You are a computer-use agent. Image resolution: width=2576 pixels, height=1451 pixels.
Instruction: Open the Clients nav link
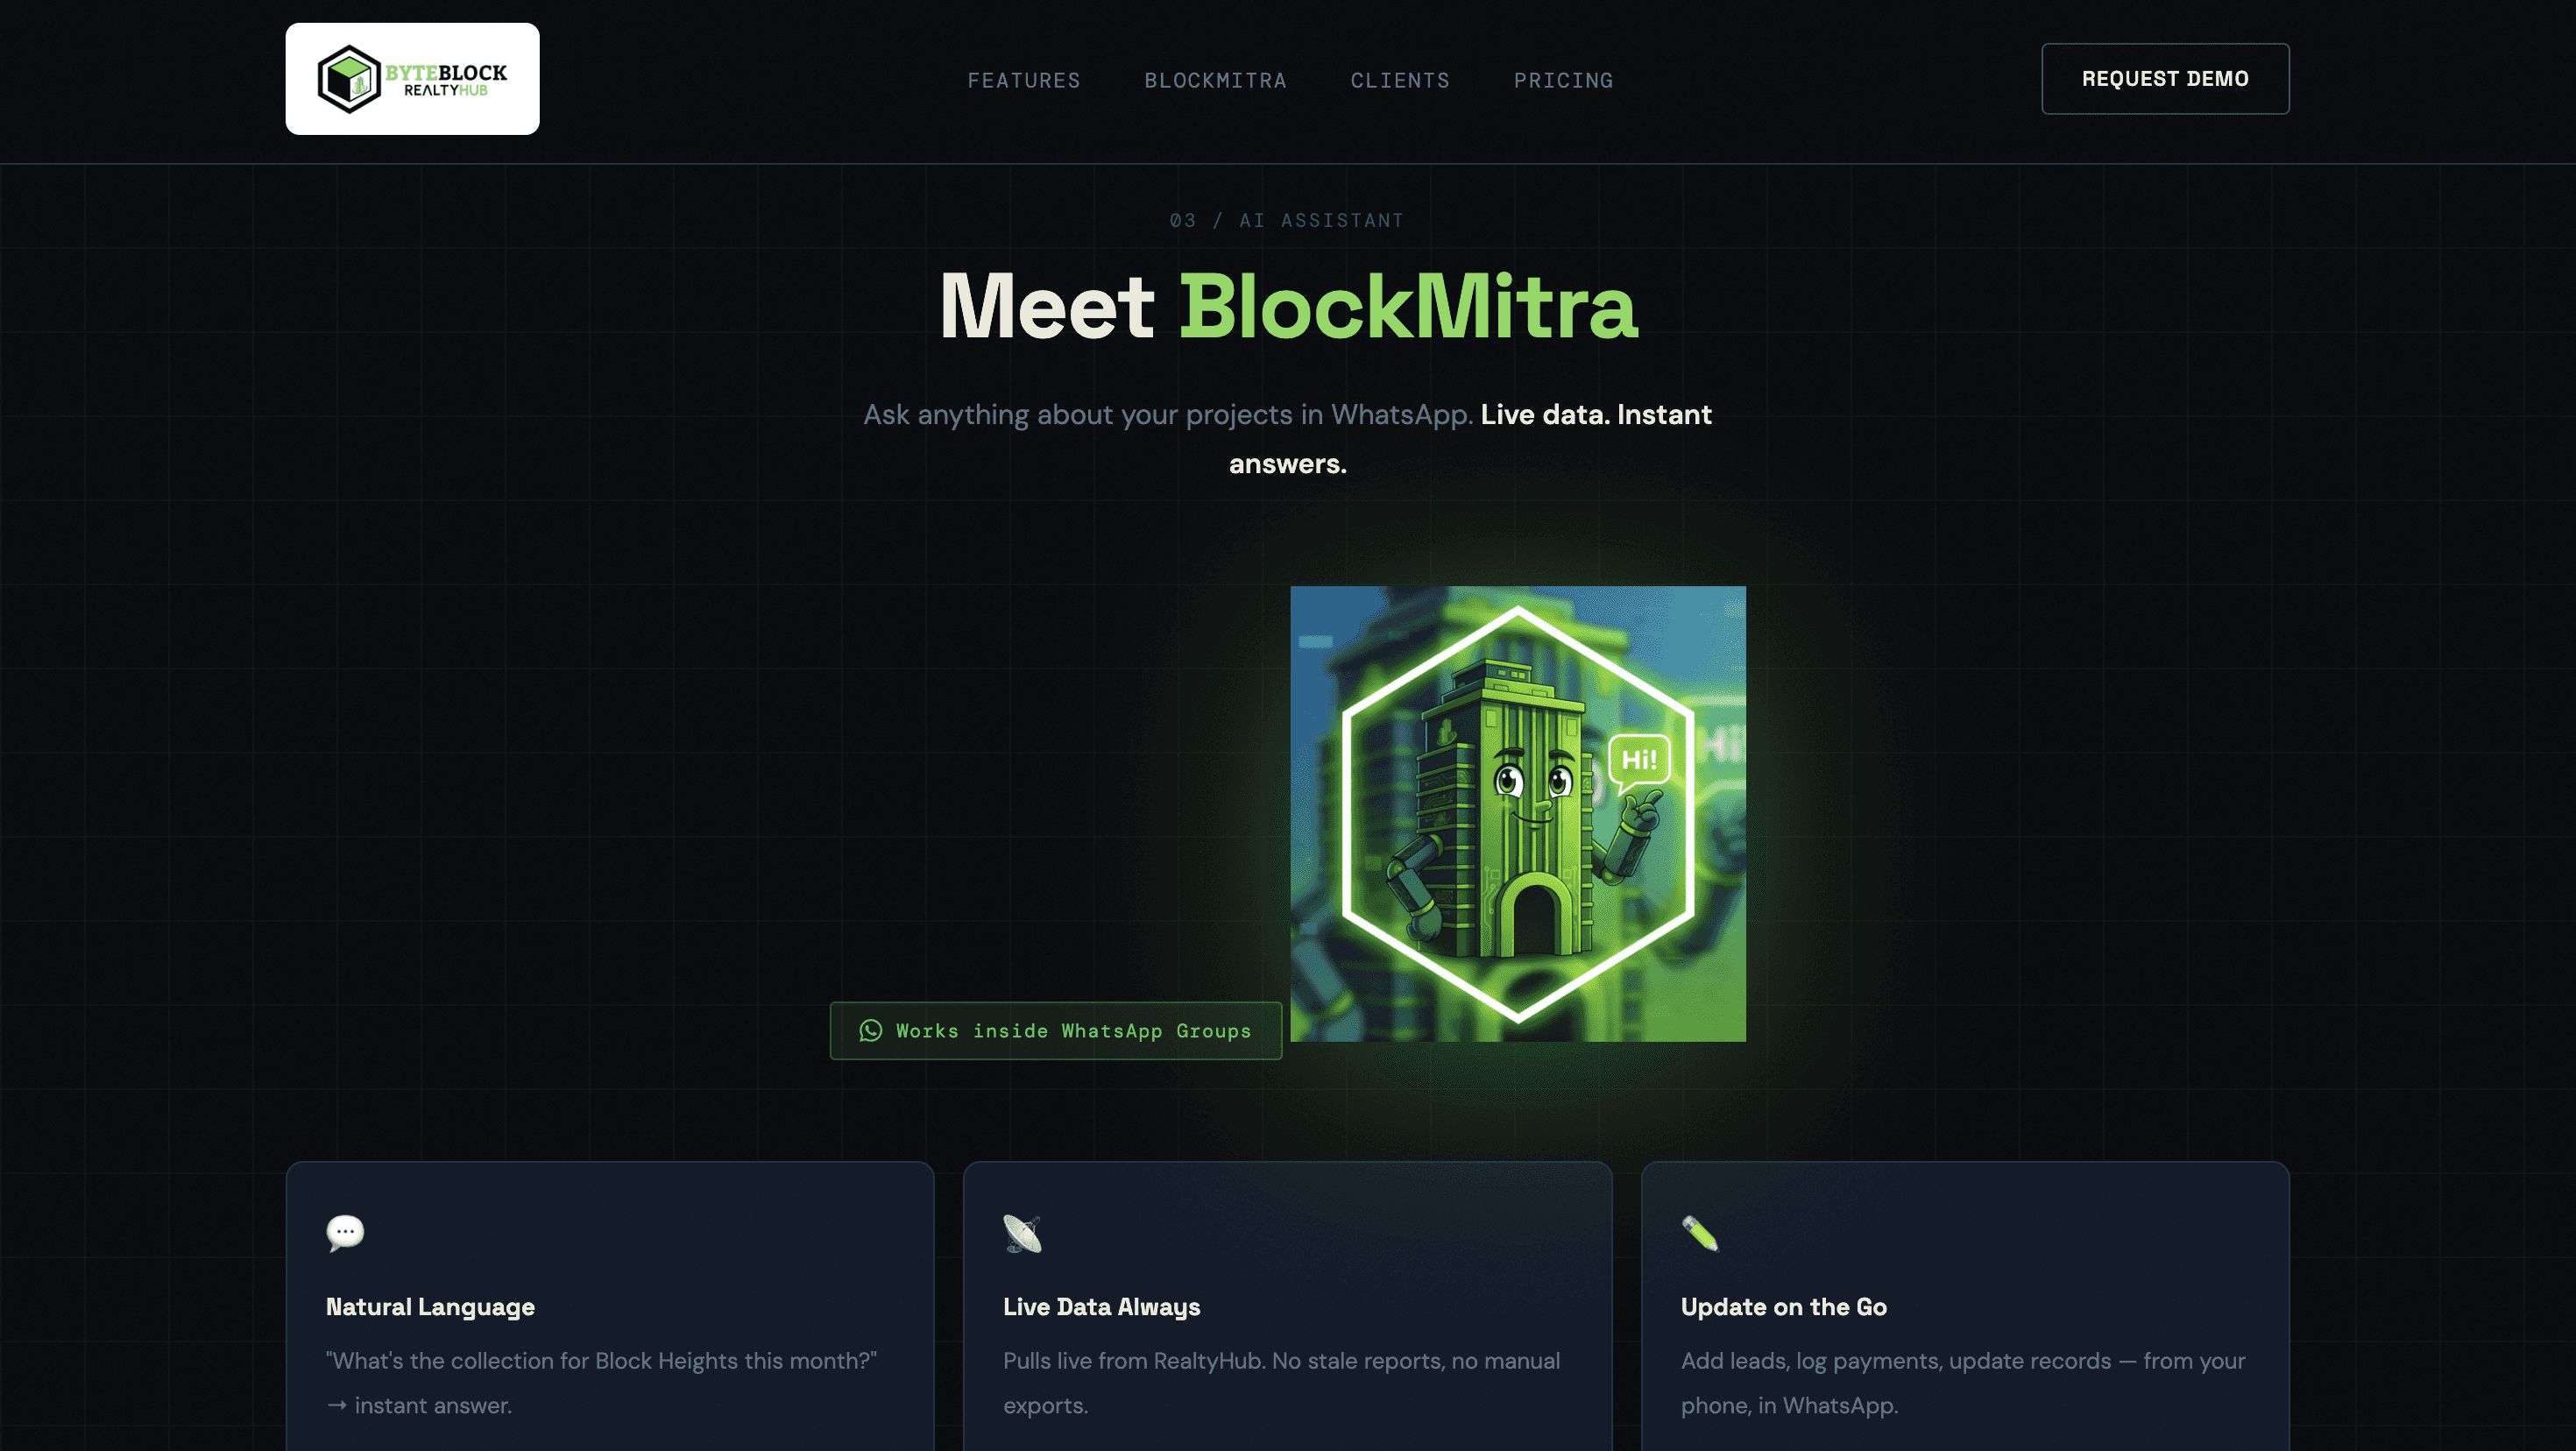point(1400,80)
